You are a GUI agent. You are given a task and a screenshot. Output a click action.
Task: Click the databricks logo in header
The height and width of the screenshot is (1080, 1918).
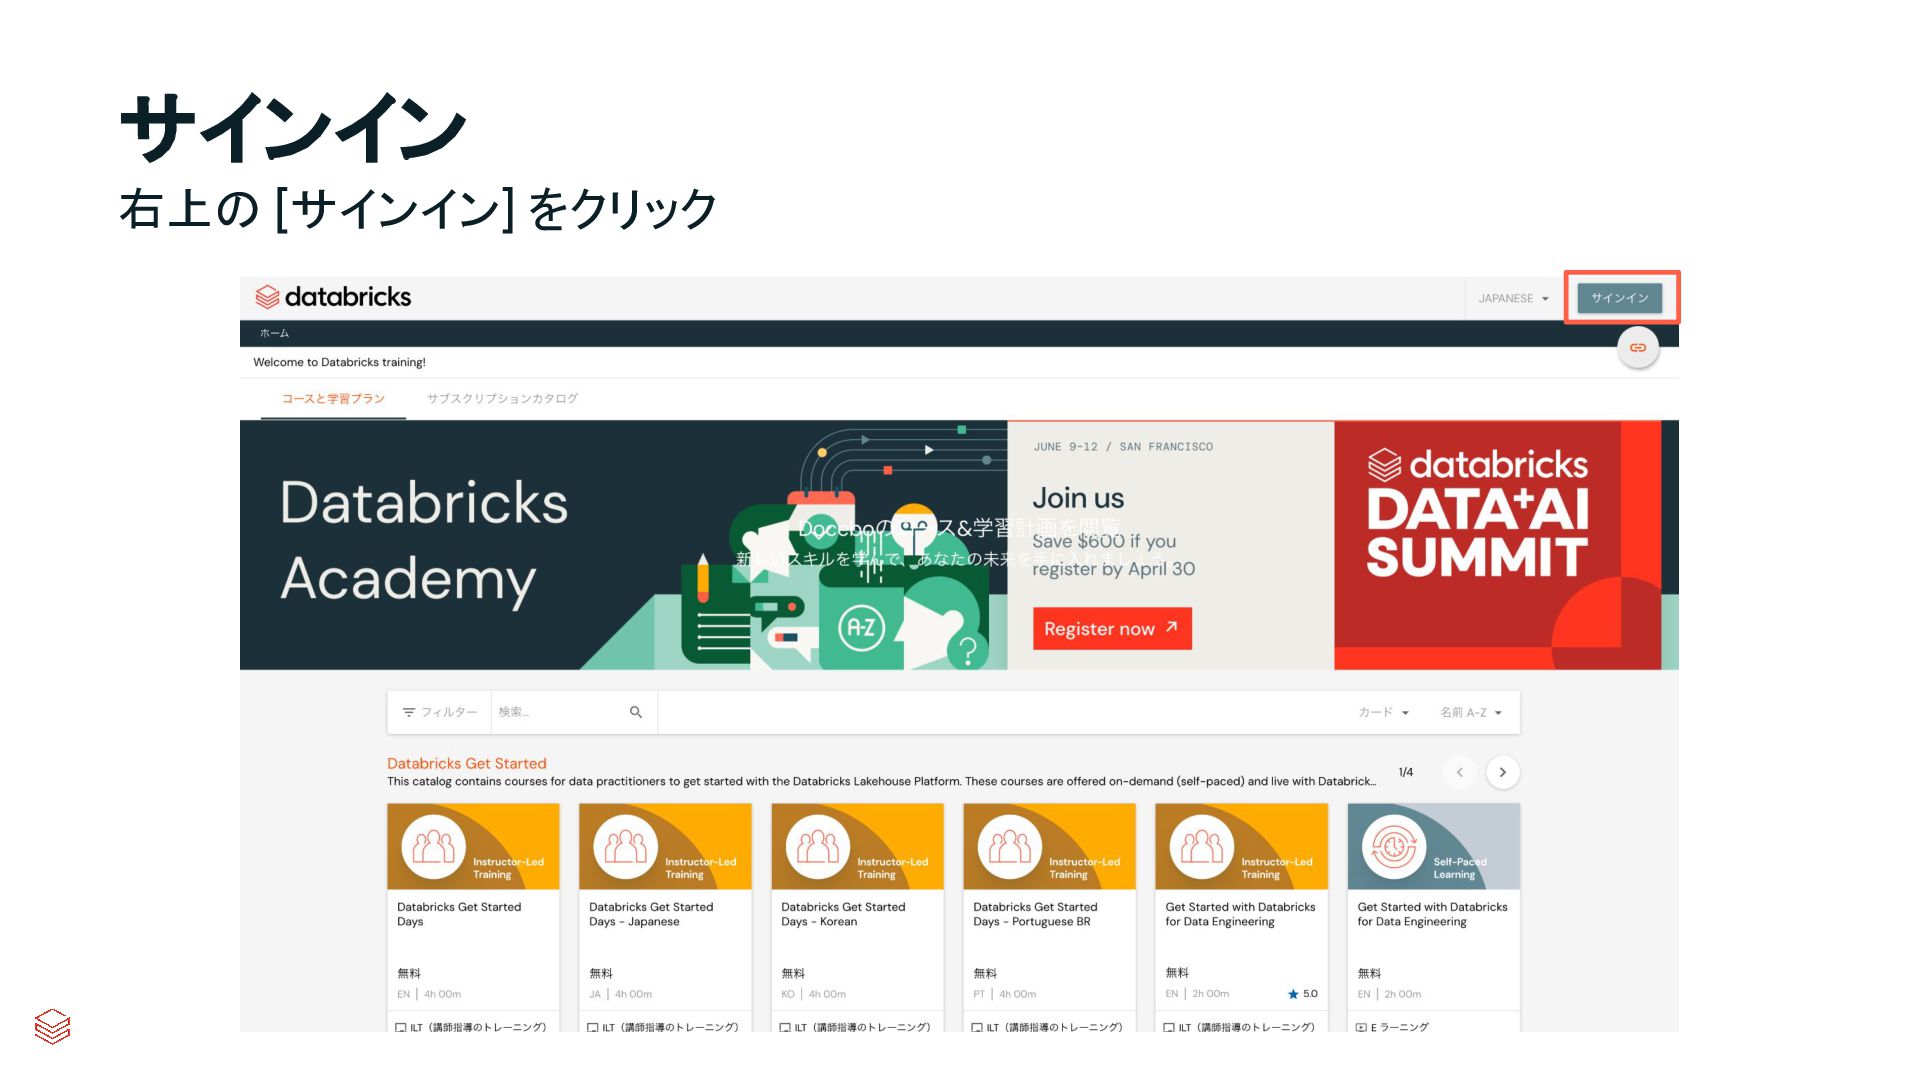click(333, 297)
